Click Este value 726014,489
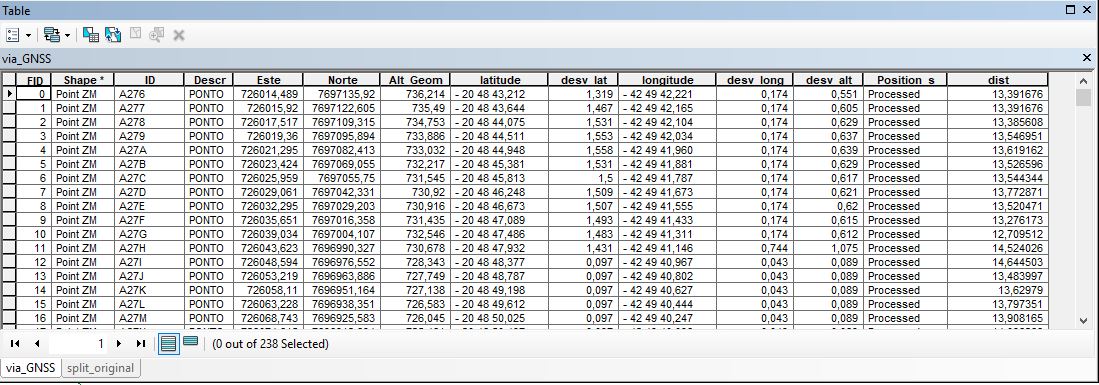The height and width of the screenshot is (385, 1099). click(x=268, y=94)
